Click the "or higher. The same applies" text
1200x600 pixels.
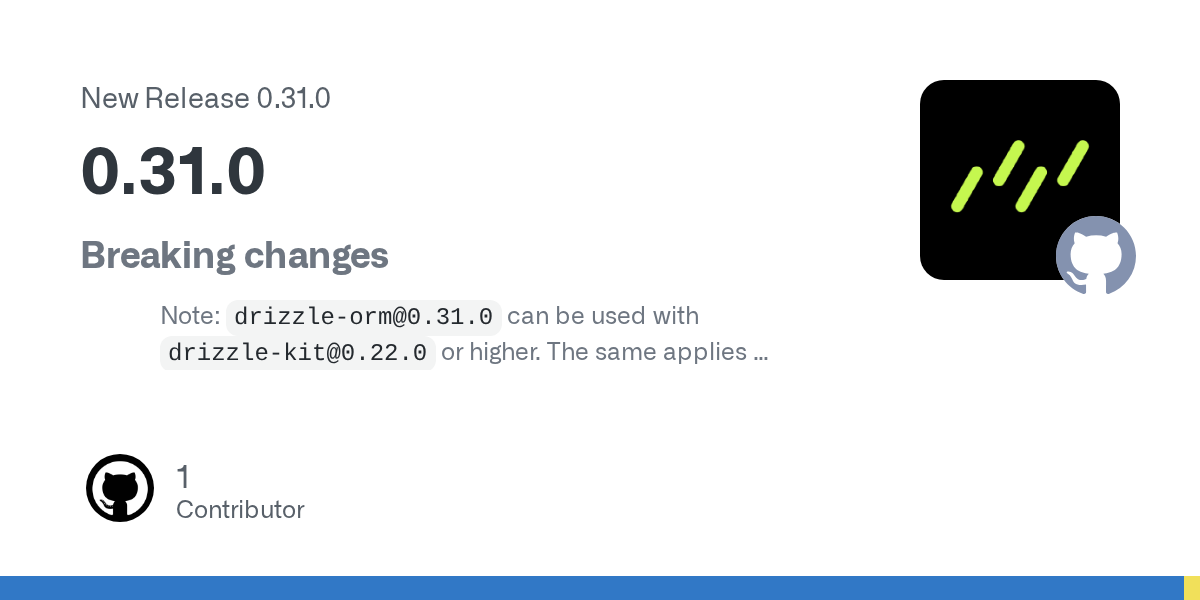tap(594, 352)
